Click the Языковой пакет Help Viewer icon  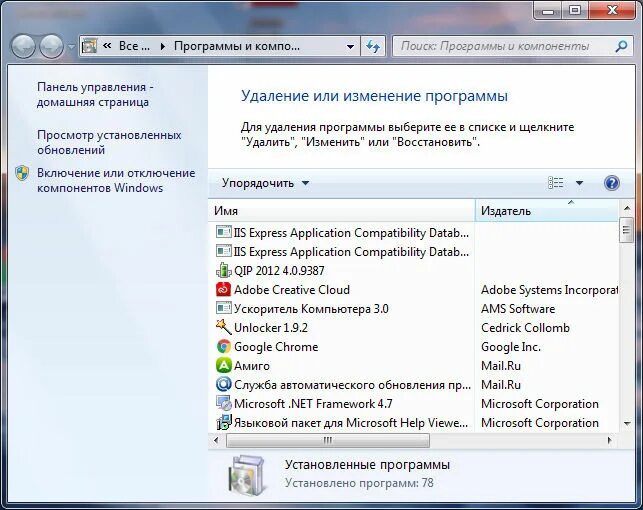[223, 422]
